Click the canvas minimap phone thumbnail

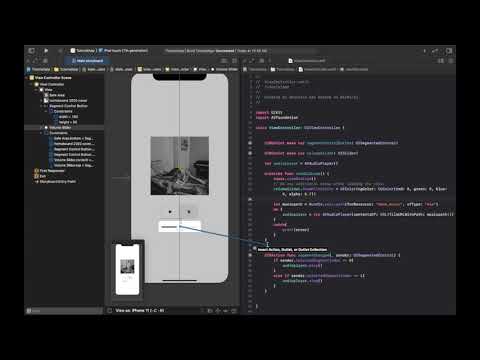pyautogui.click(x=127, y=268)
